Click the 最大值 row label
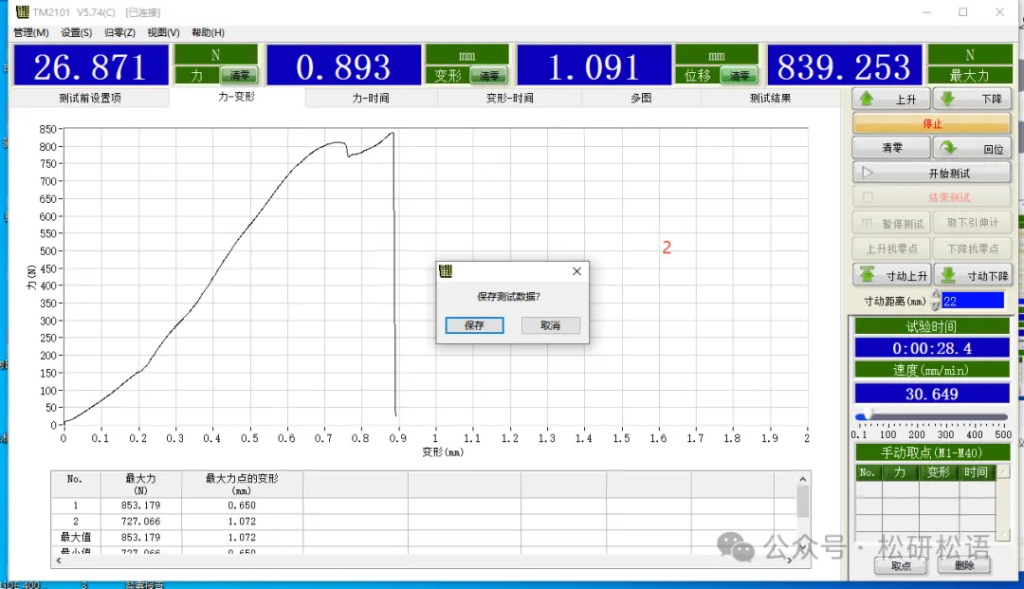Viewport: 1024px width, 589px height. (76, 537)
